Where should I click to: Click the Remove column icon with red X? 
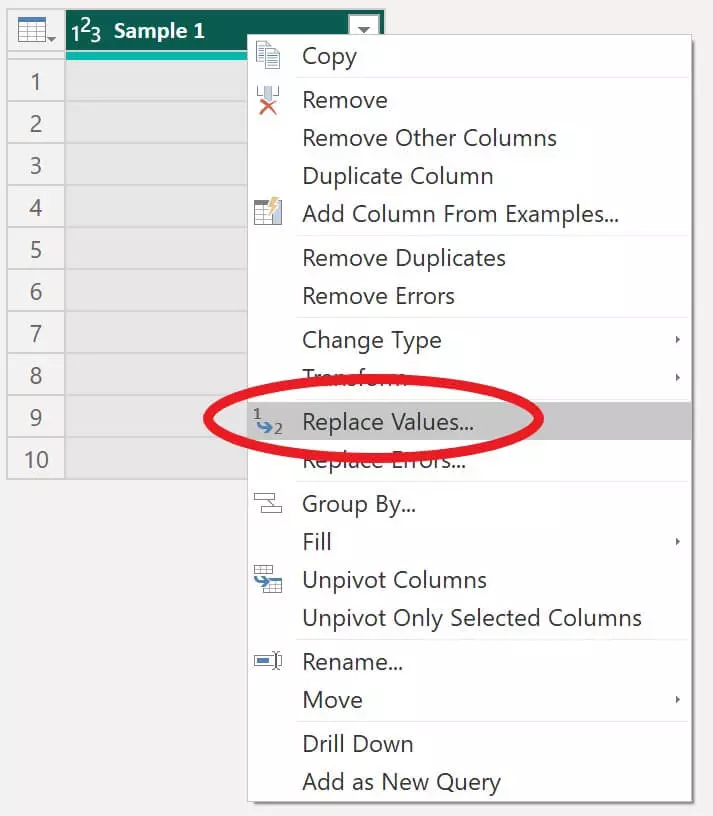click(x=268, y=100)
